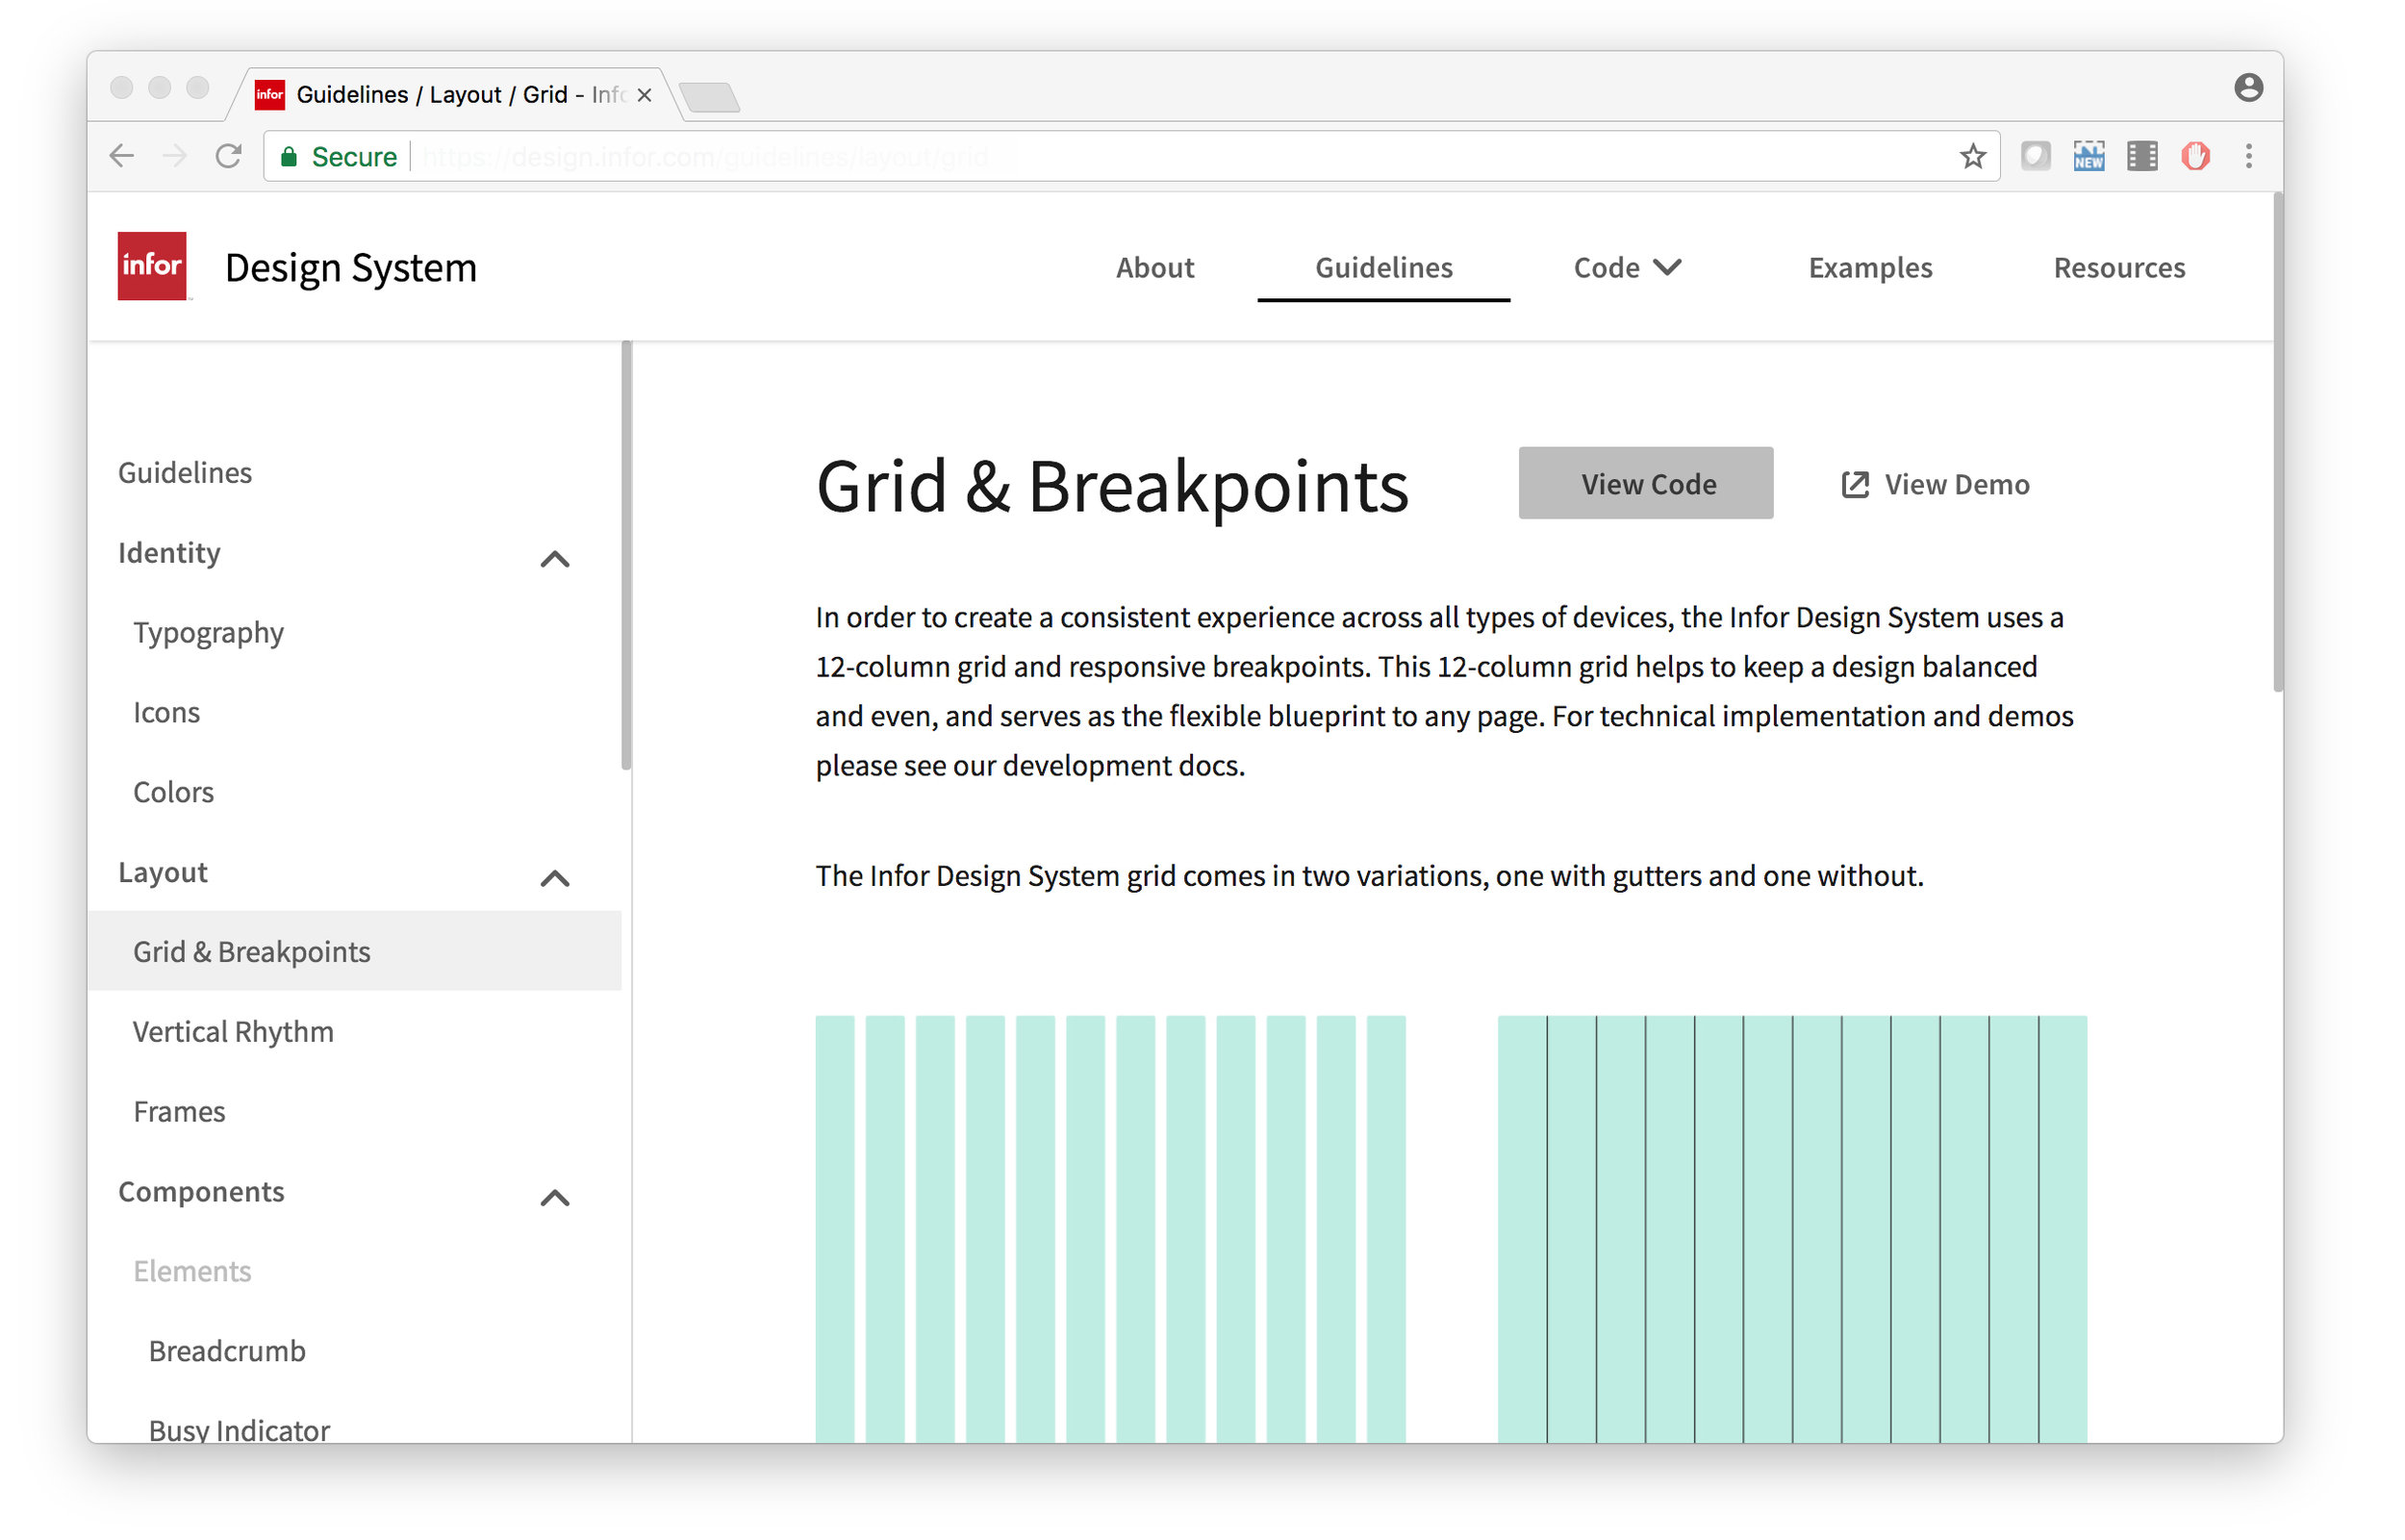Click the green Secure lock icon

pos(289,156)
